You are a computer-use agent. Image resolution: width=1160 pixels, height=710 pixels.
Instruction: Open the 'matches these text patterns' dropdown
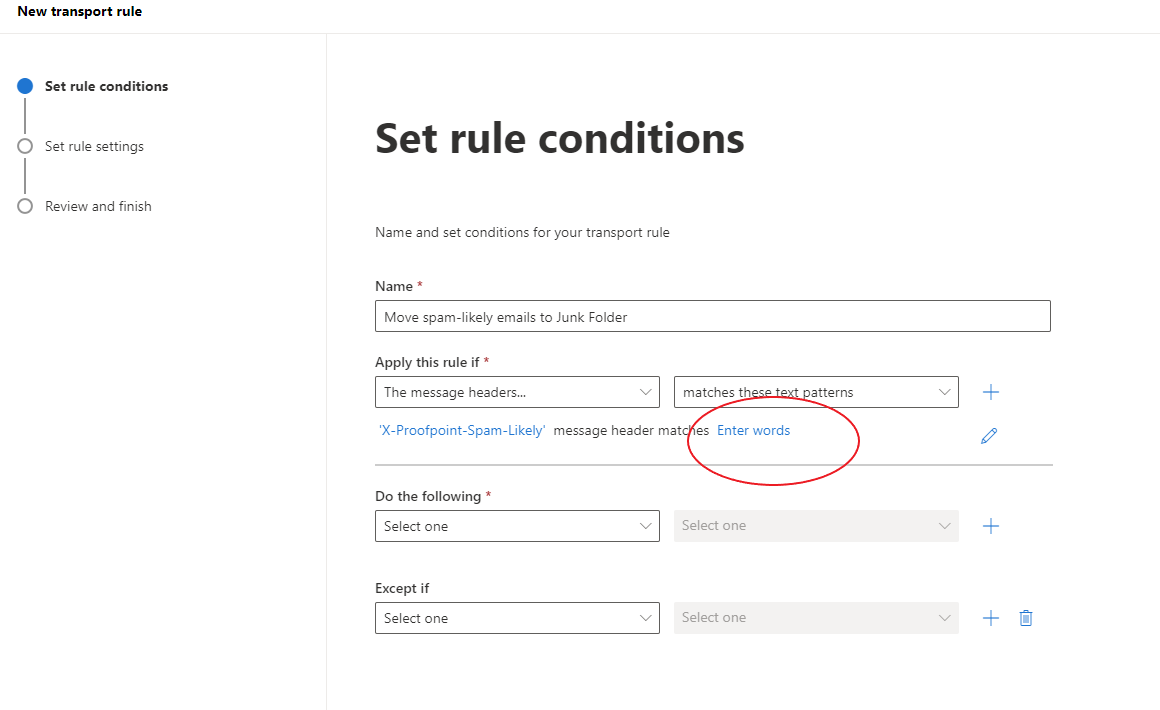point(816,392)
